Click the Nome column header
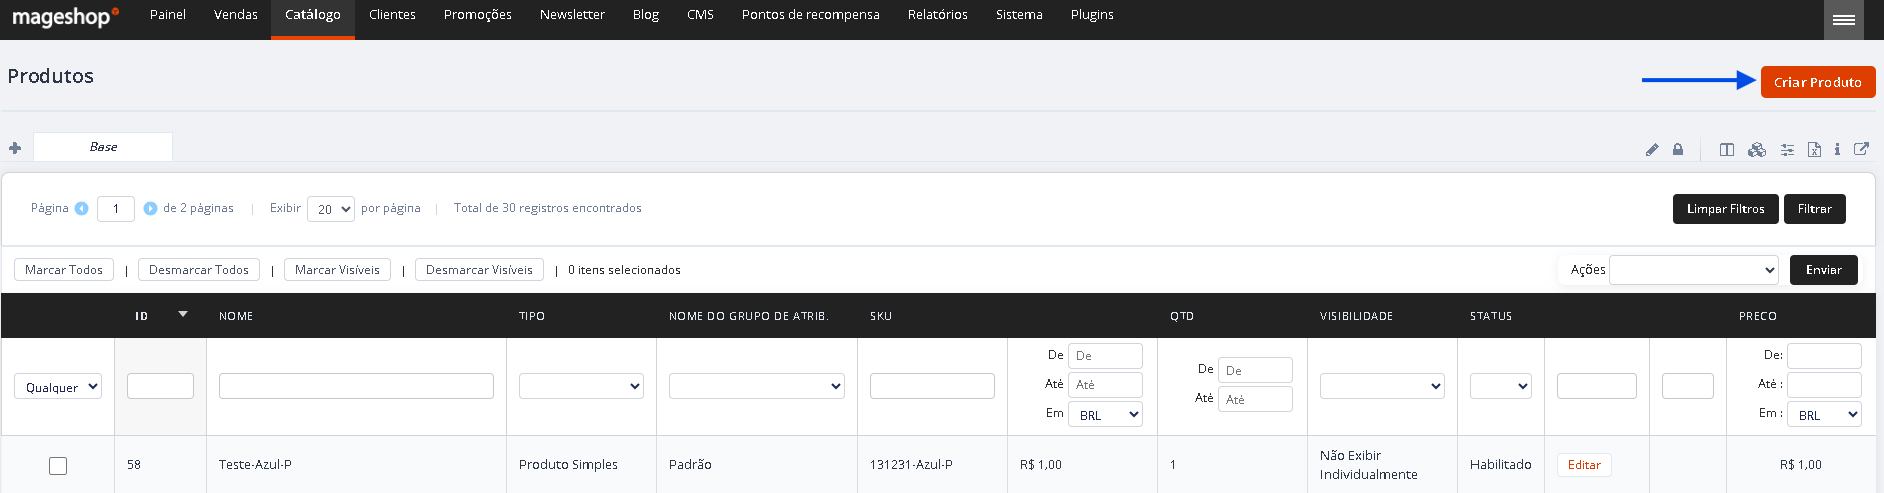 tap(236, 316)
